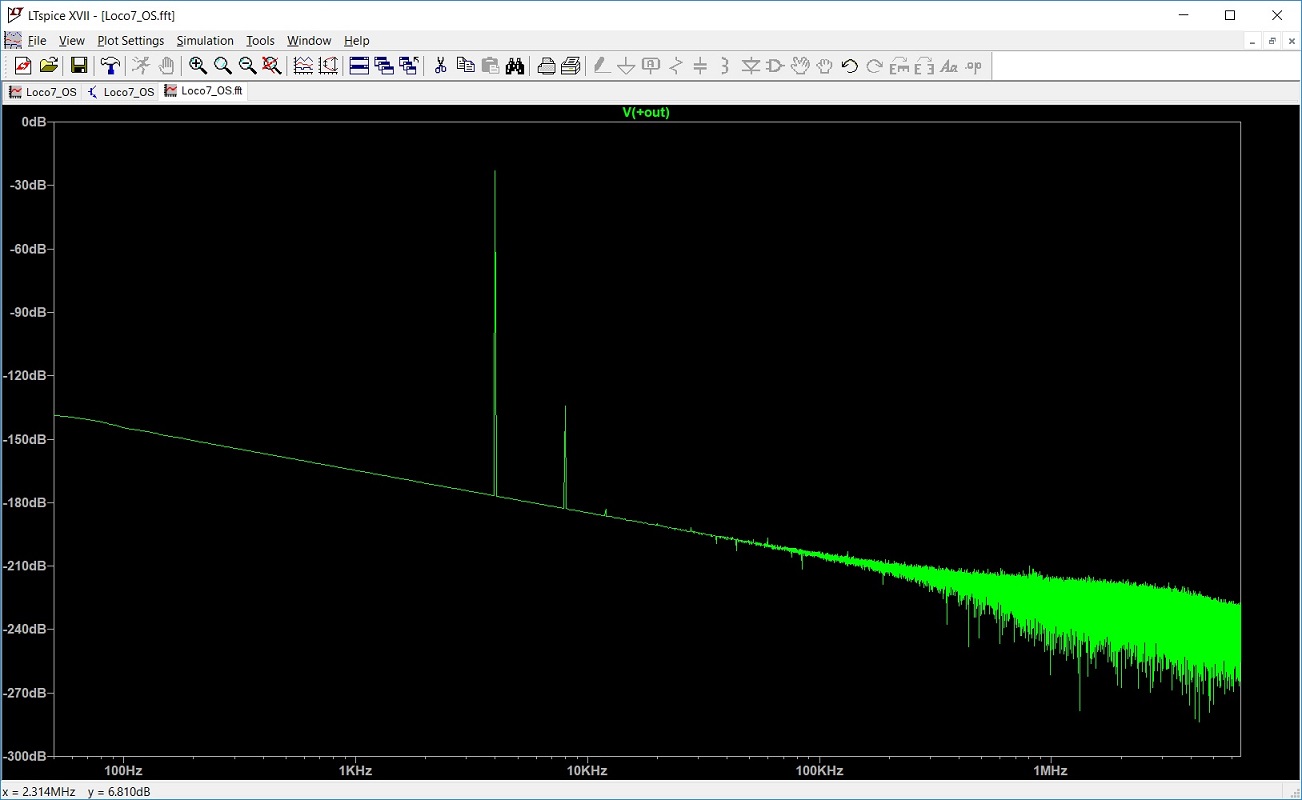
Task: Open Find with binoculars icon
Action: [515, 66]
